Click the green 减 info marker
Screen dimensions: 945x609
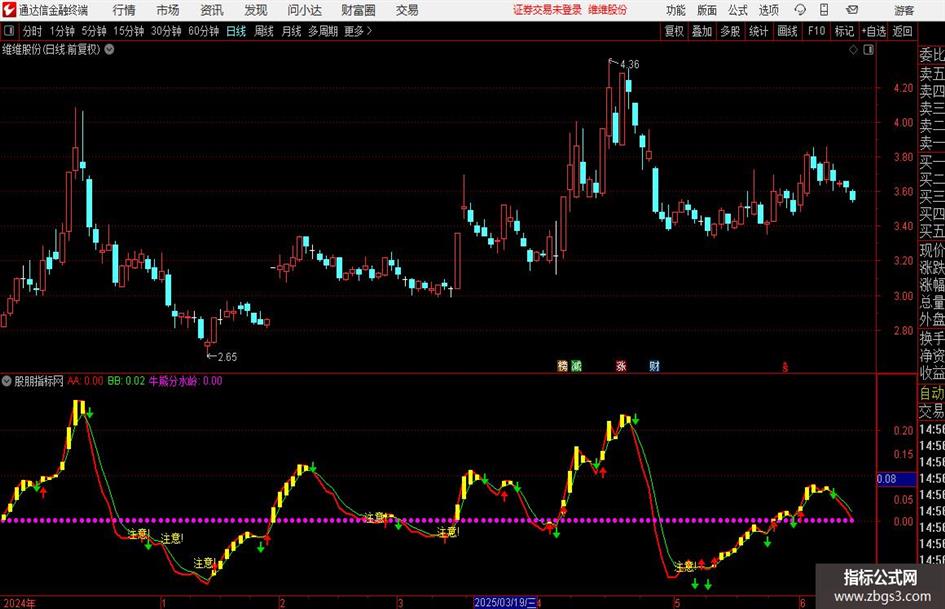point(577,366)
